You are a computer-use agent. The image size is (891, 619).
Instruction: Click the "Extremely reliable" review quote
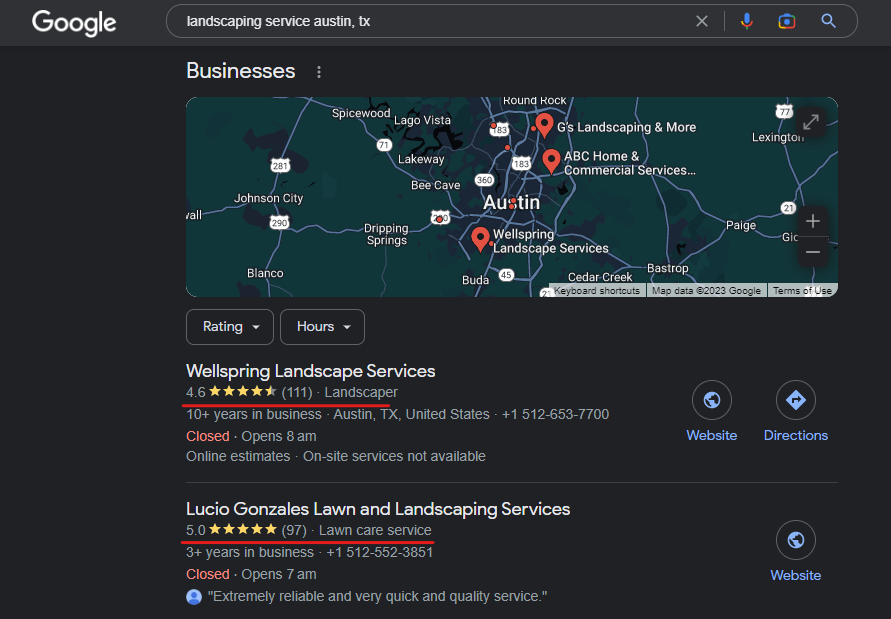coord(377,597)
